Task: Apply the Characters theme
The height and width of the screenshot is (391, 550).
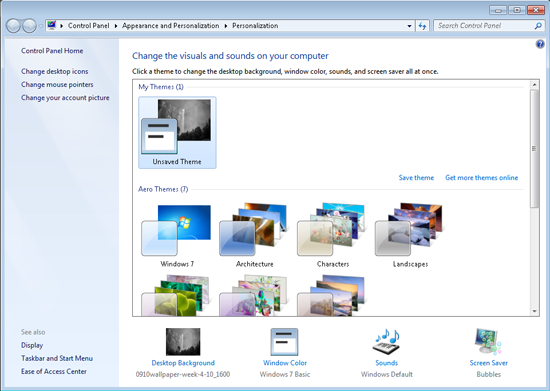Action: pyautogui.click(x=333, y=235)
